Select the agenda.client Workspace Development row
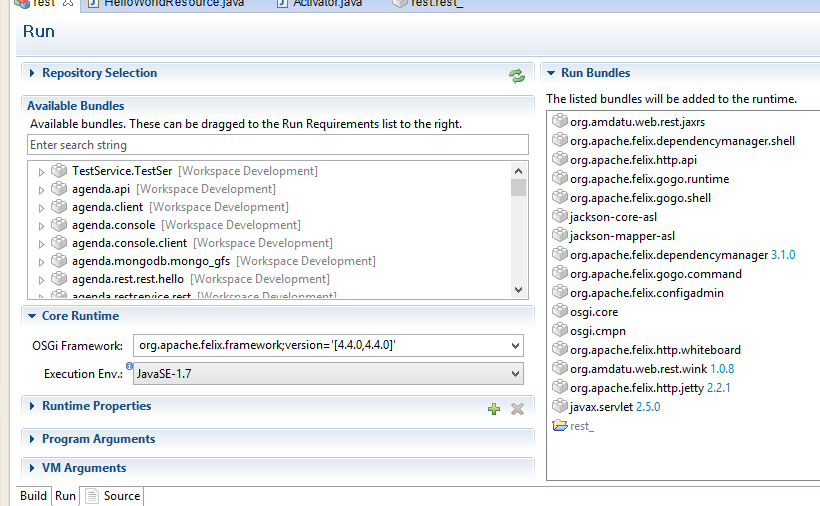820x506 pixels. tap(180, 207)
